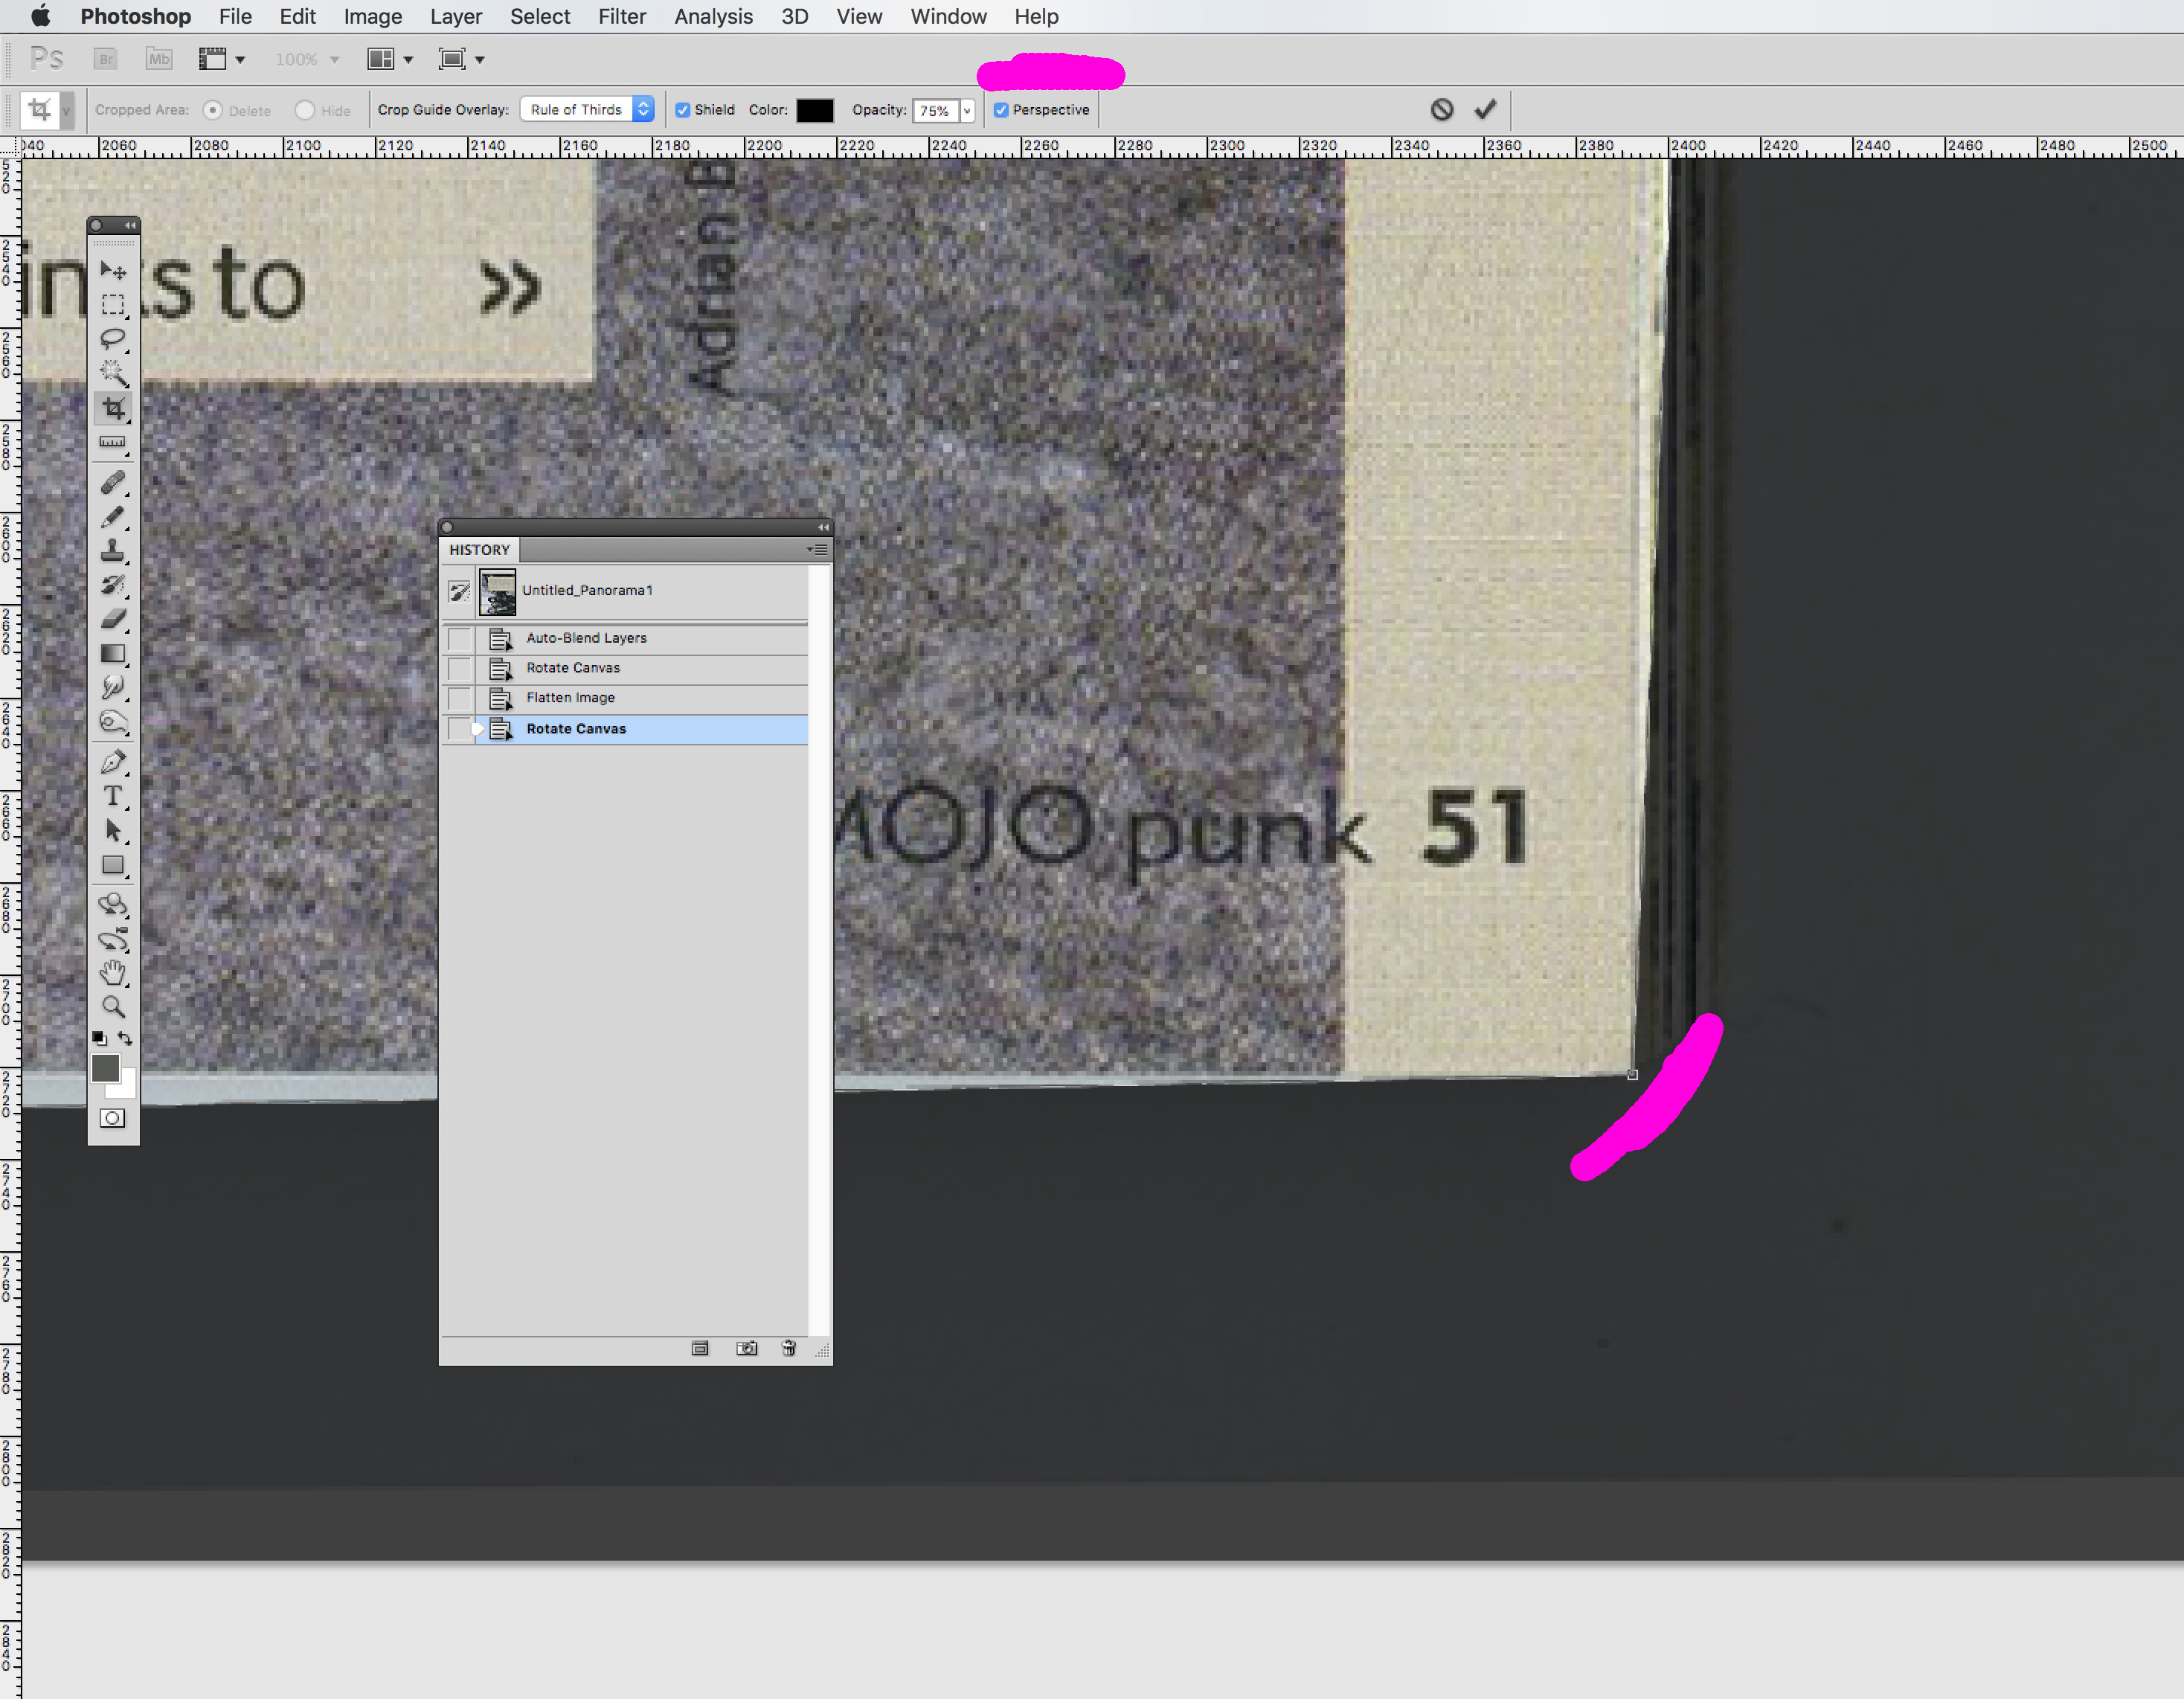Click the black shield Color swatch

click(814, 110)
